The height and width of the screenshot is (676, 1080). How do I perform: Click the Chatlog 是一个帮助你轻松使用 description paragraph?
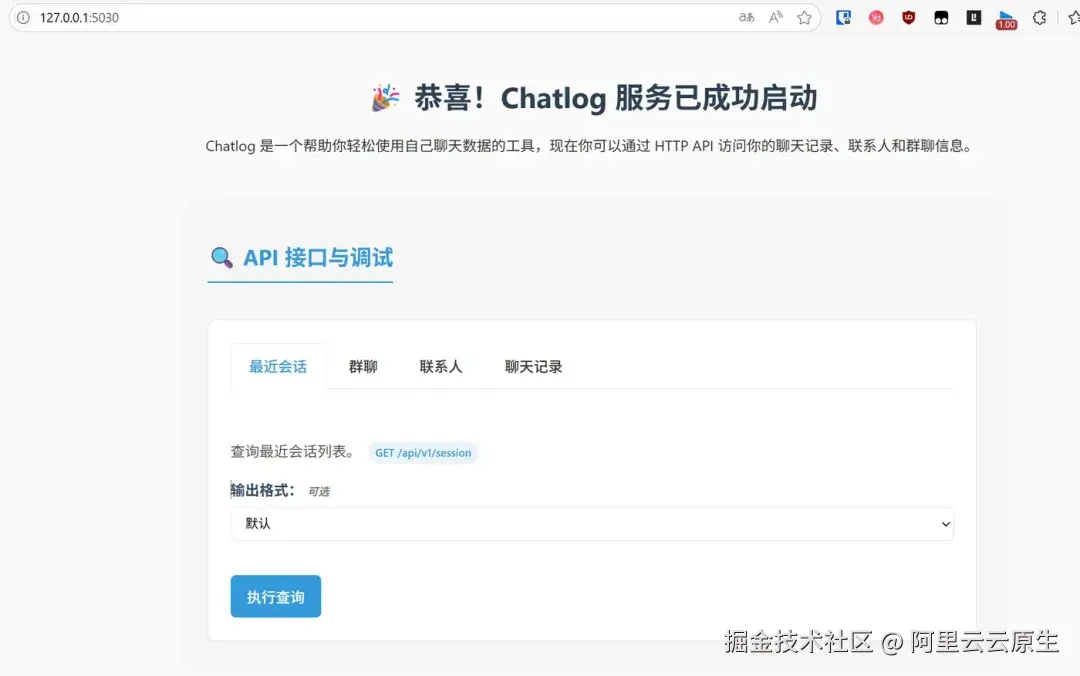pyautogui.click(x=590, y=146)
